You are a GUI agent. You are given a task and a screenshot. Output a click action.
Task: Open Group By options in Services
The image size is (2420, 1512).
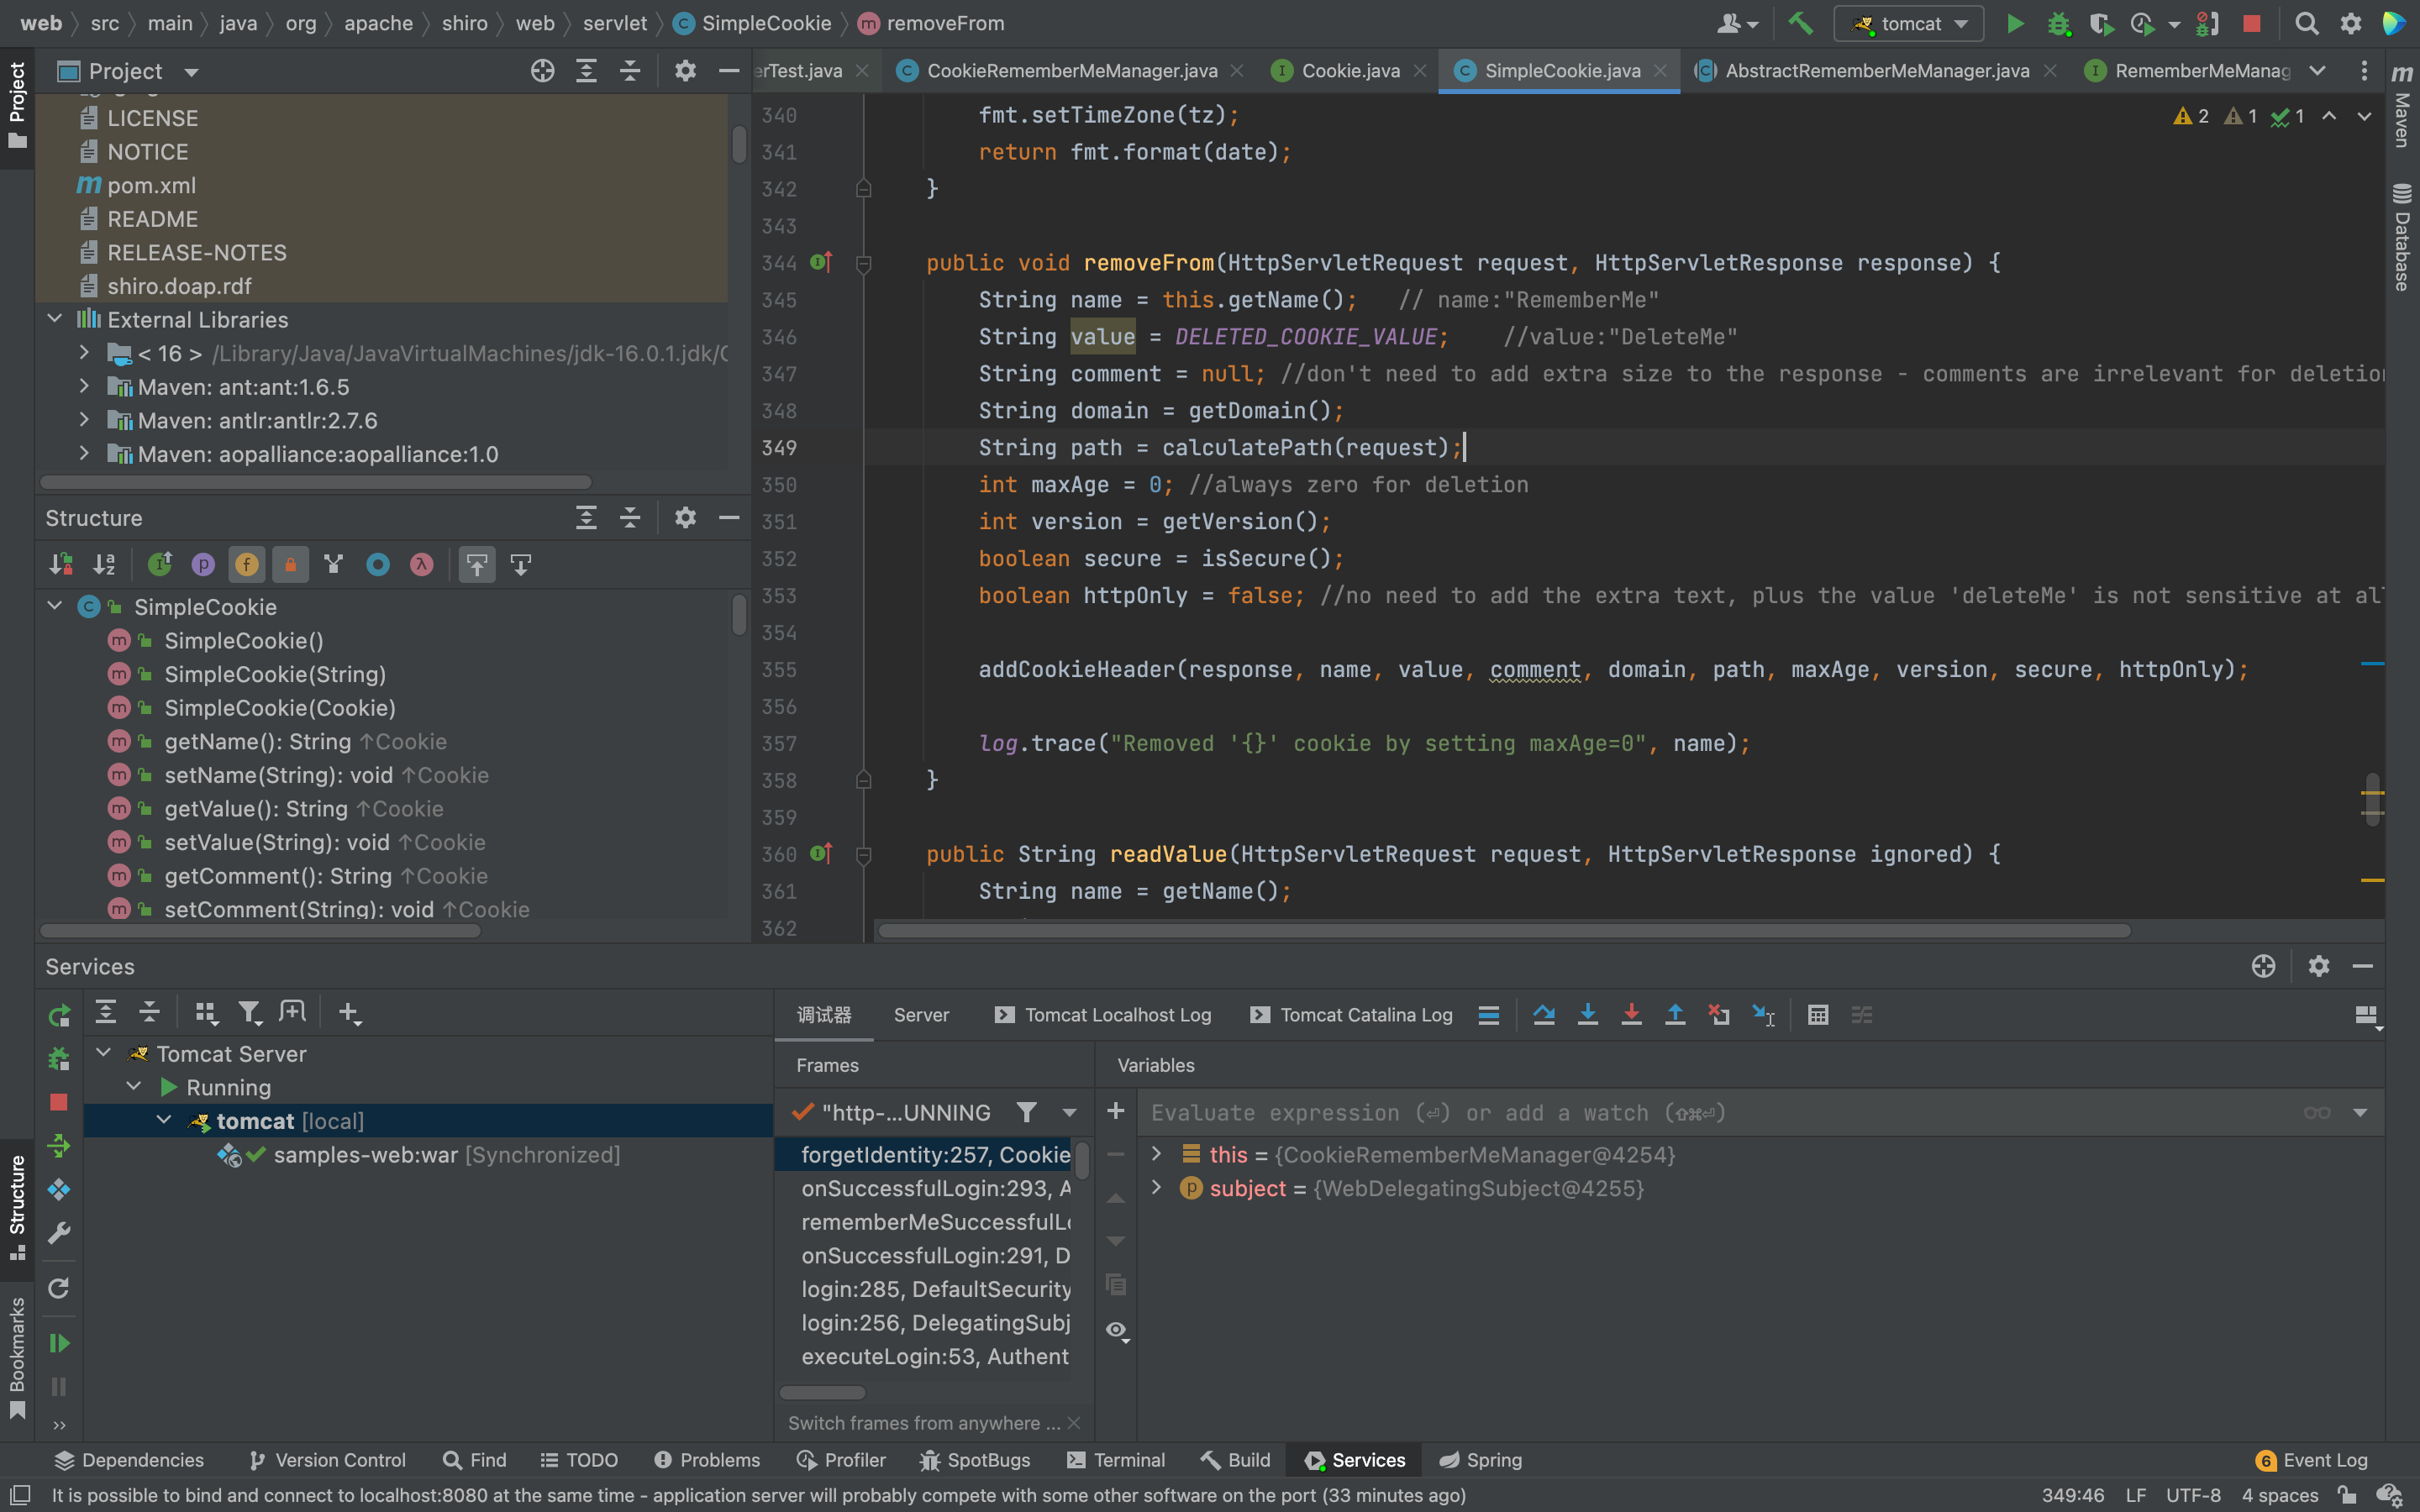[x=205, y=1013]
